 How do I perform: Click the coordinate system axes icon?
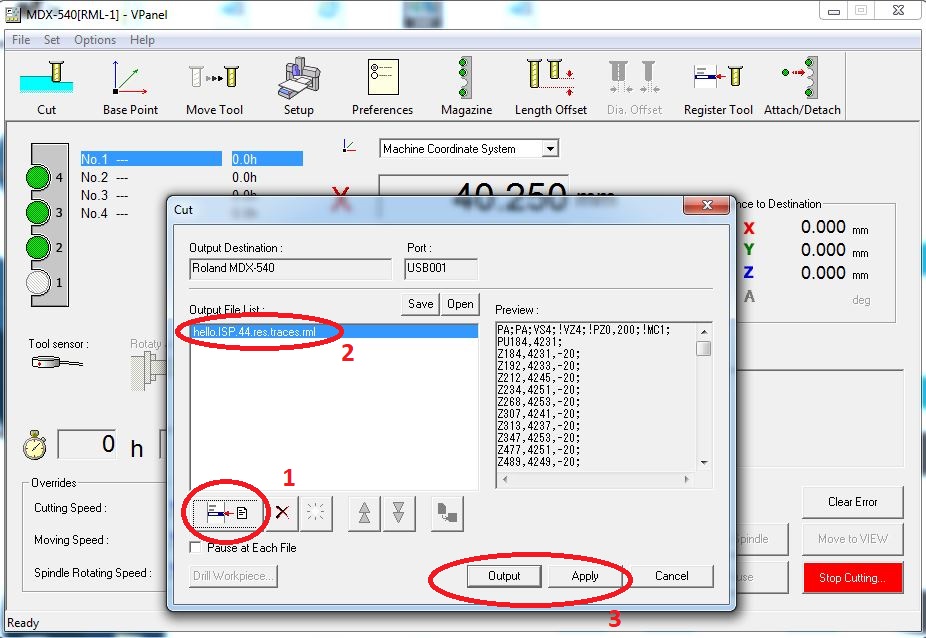coord(349,146)
